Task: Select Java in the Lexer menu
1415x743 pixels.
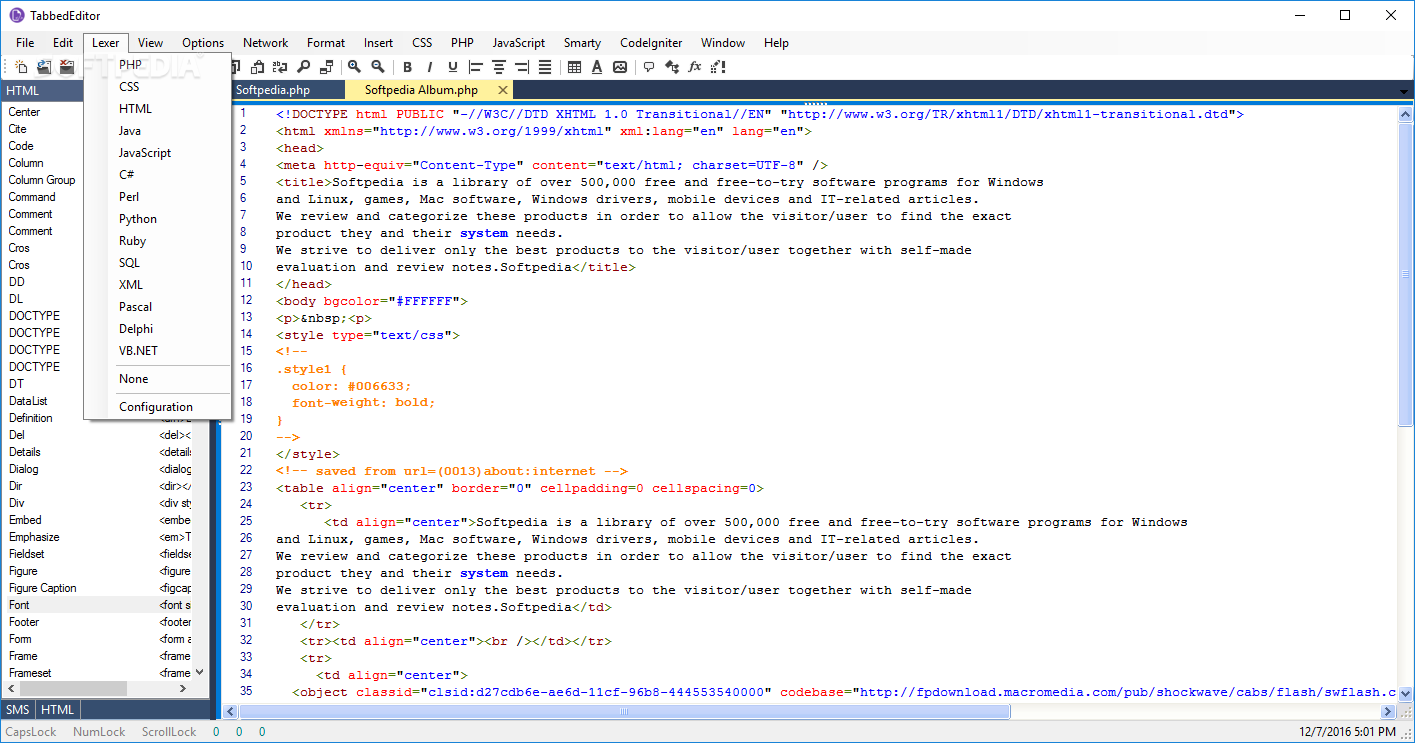Action: coord(159,131)
